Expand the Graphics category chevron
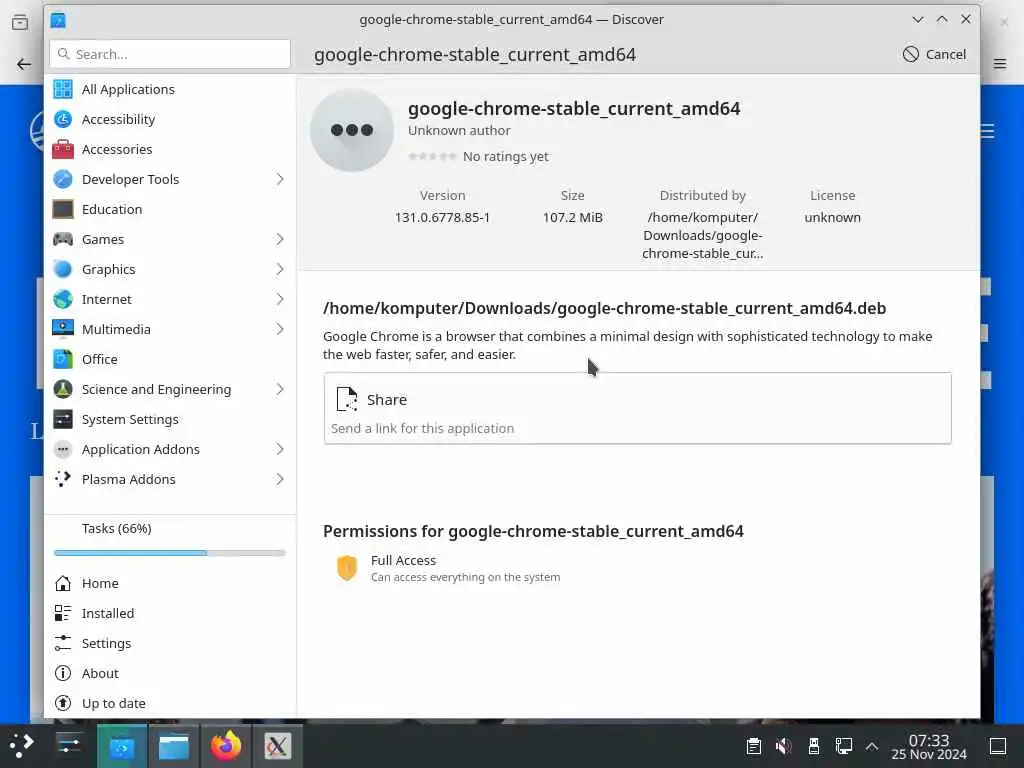The image size is (1024, 768). click(280, 269)
